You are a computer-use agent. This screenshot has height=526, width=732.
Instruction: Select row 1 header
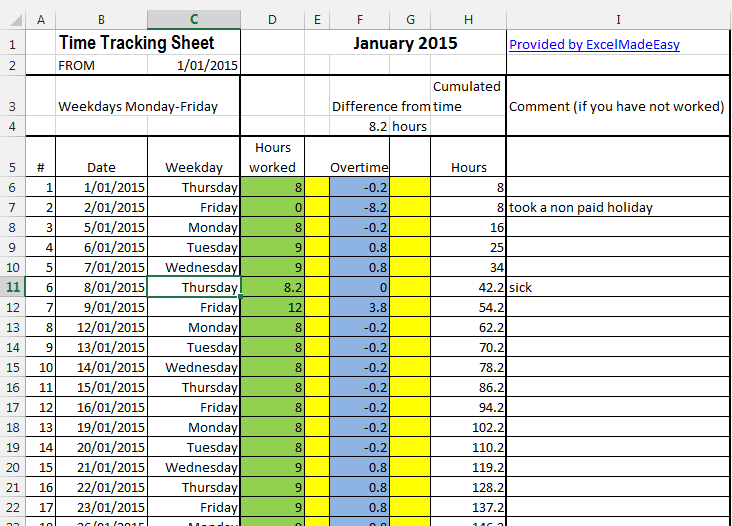tap(12, 45)
